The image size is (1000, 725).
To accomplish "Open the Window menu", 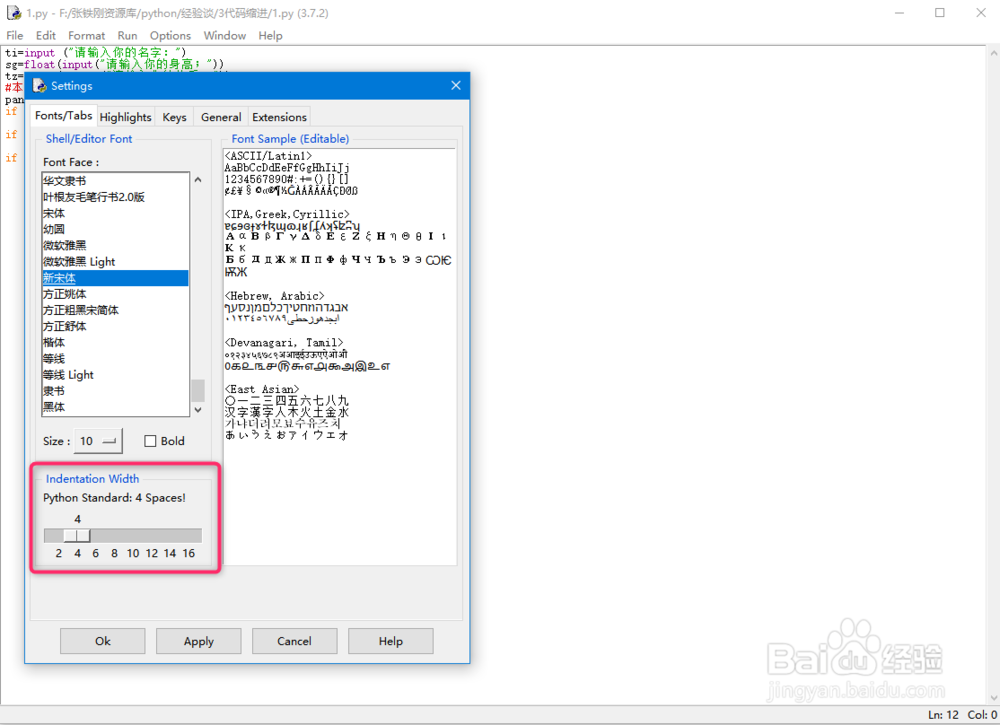I will click(224, 36).
